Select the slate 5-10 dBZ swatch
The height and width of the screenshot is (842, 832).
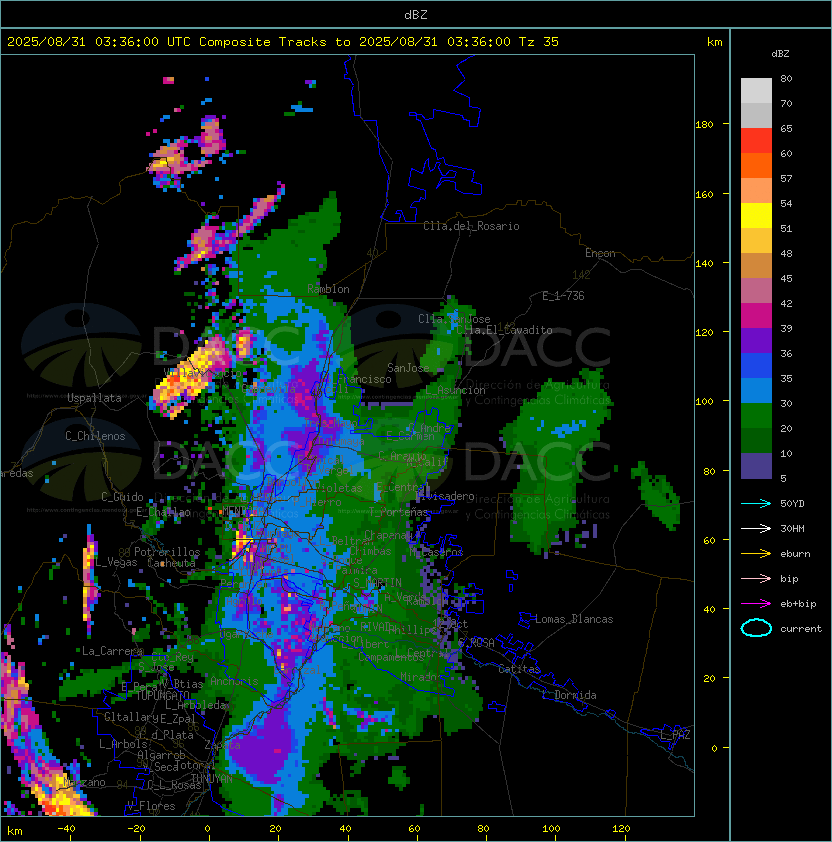pos(756,466)
